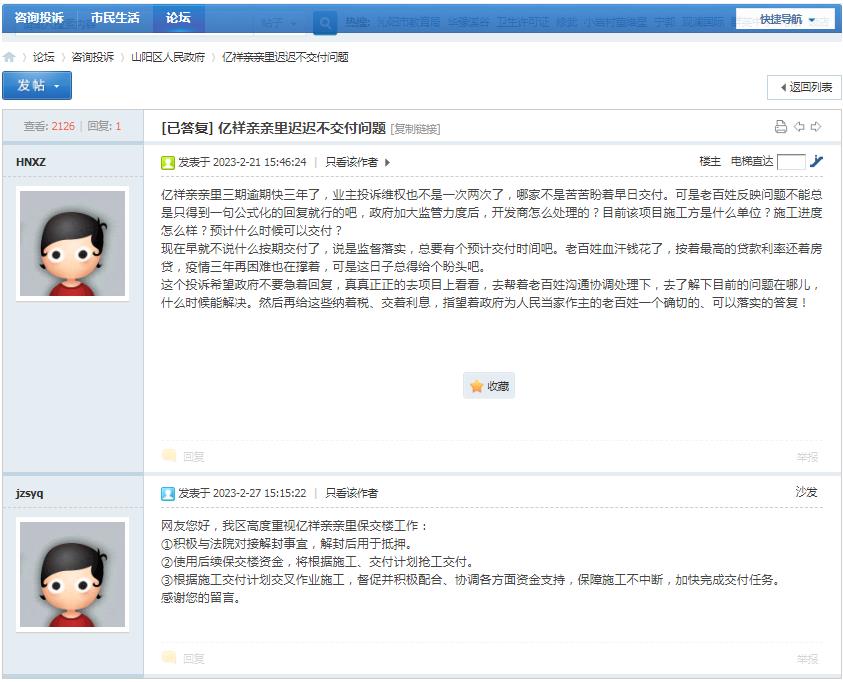Click the print icon beside the thread title
This screenshot has width=843, height=682.
point(781,127)
